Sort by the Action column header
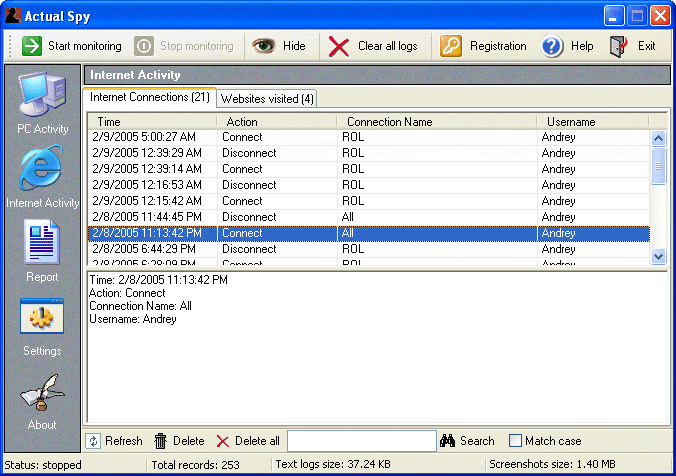 pos(277,122)
